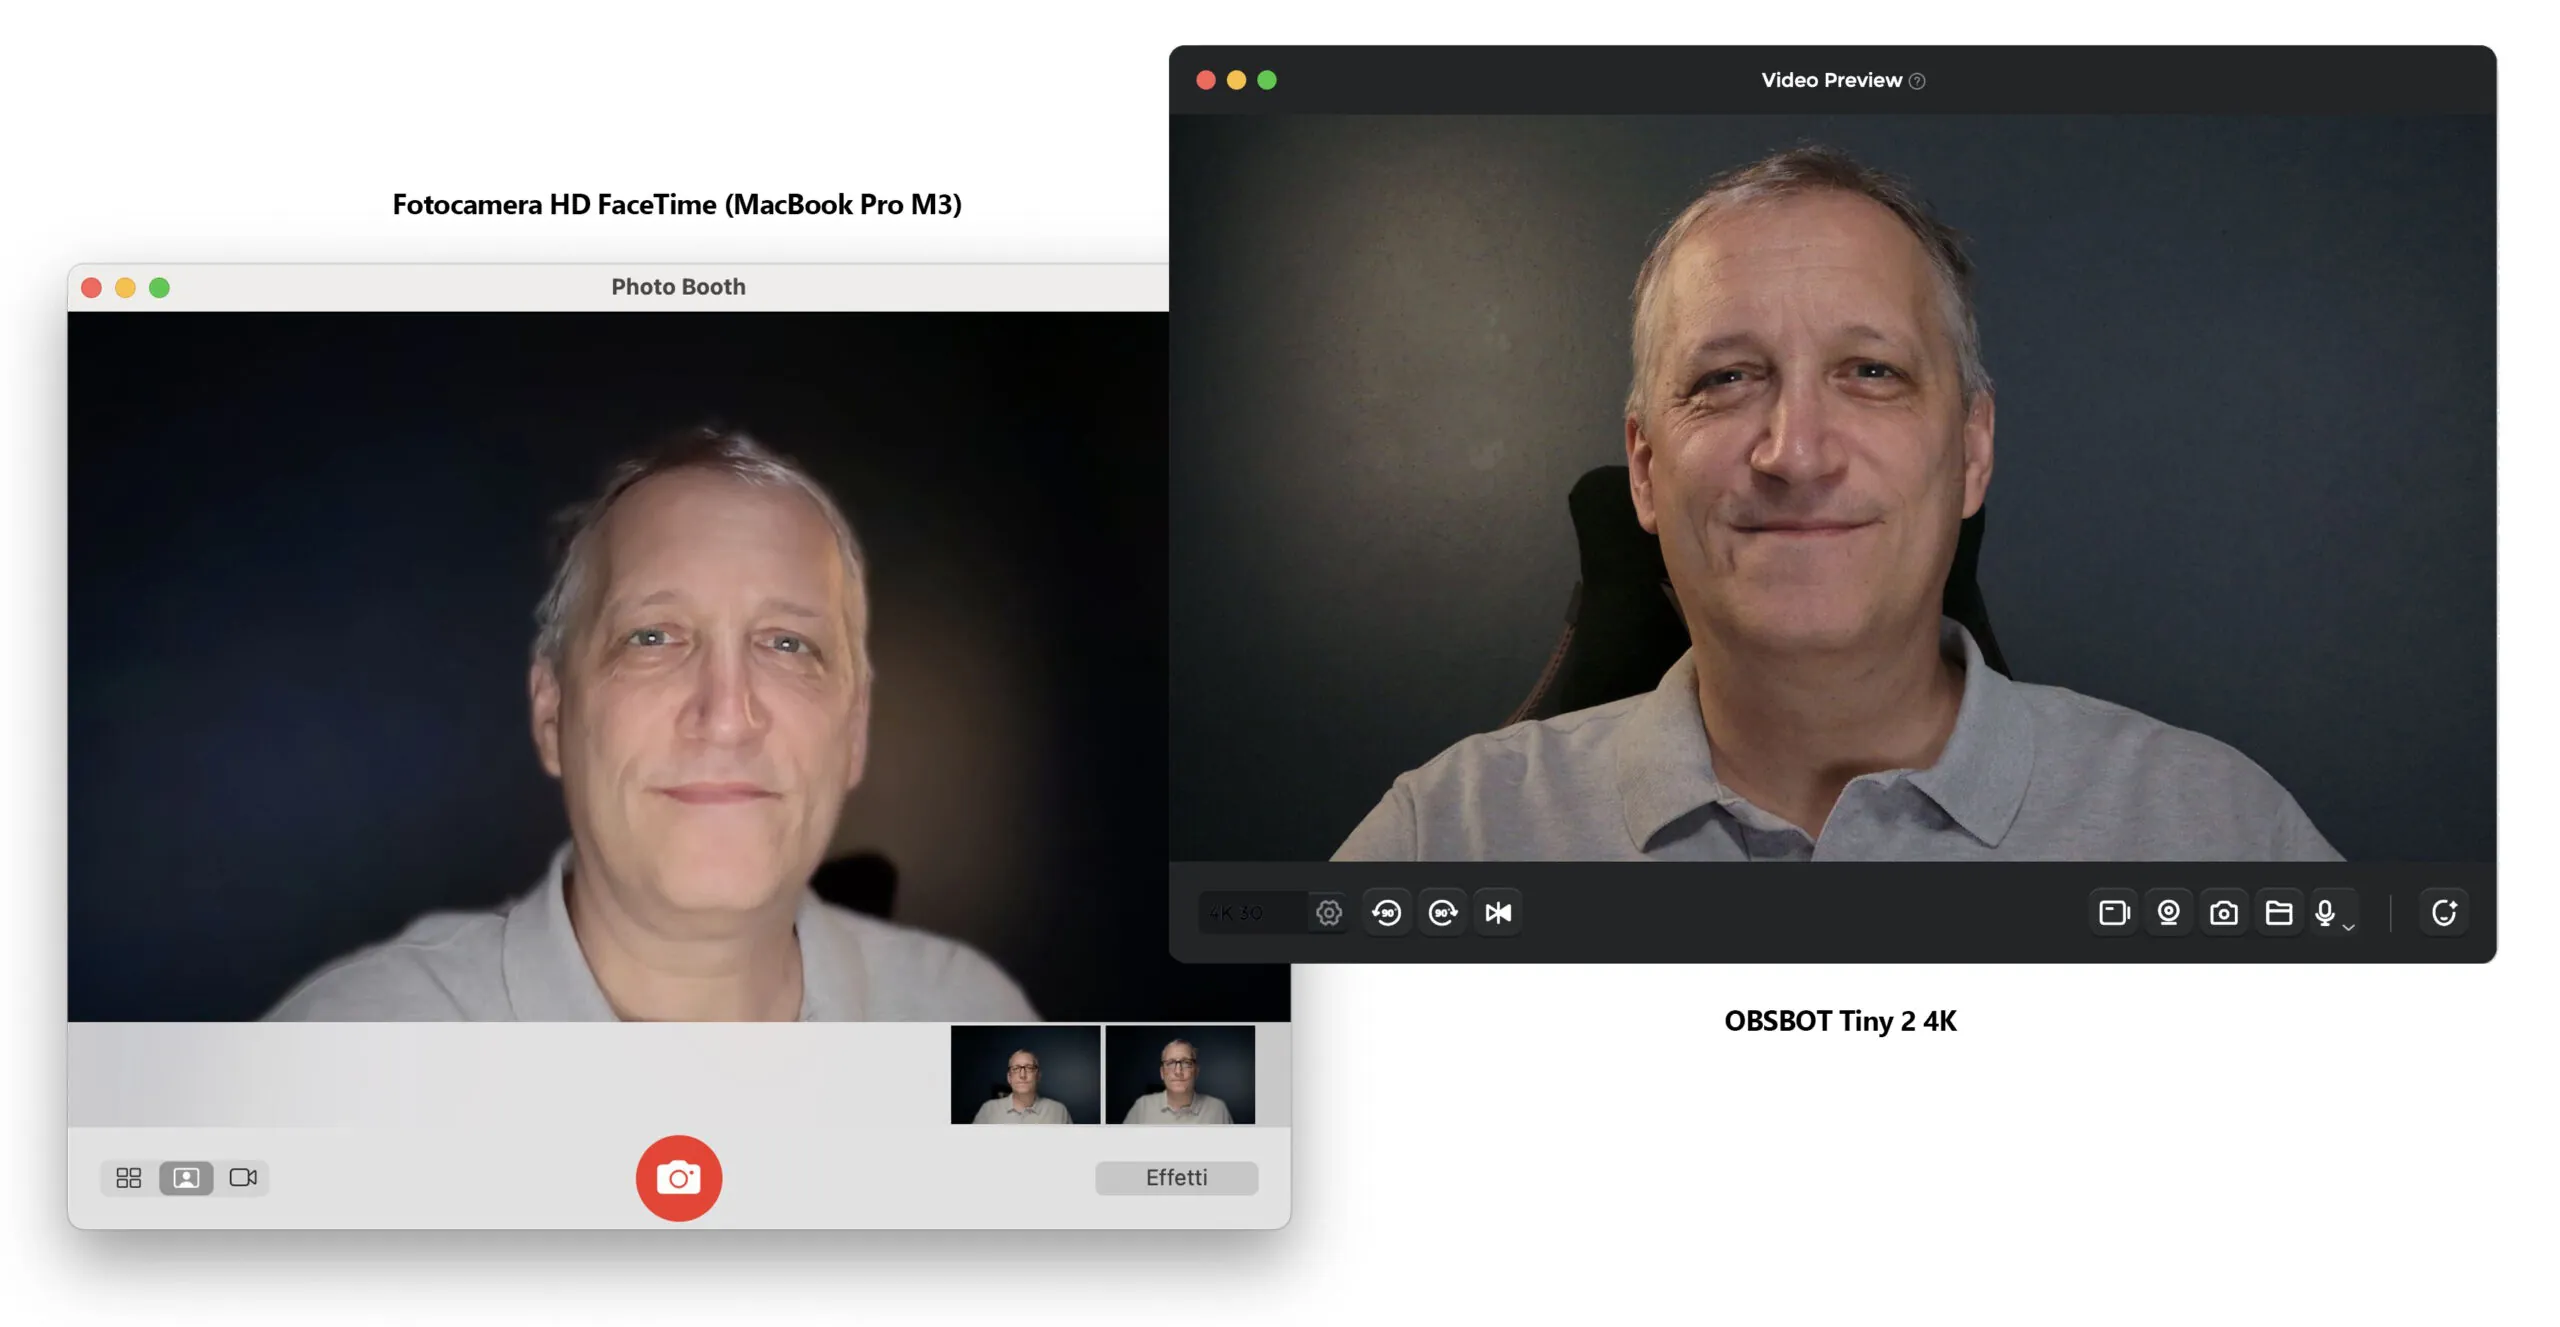Open the recordings folder icon
The image size is (2560, 1327).
[x=2278, y=912]
